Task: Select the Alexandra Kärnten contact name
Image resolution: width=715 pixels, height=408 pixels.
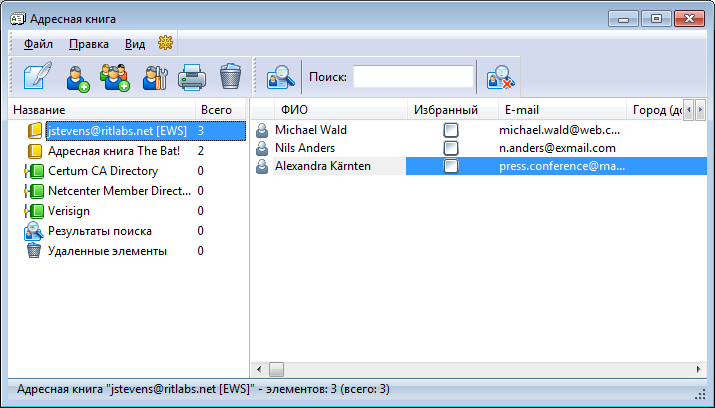Action: [x=323, y=166]
